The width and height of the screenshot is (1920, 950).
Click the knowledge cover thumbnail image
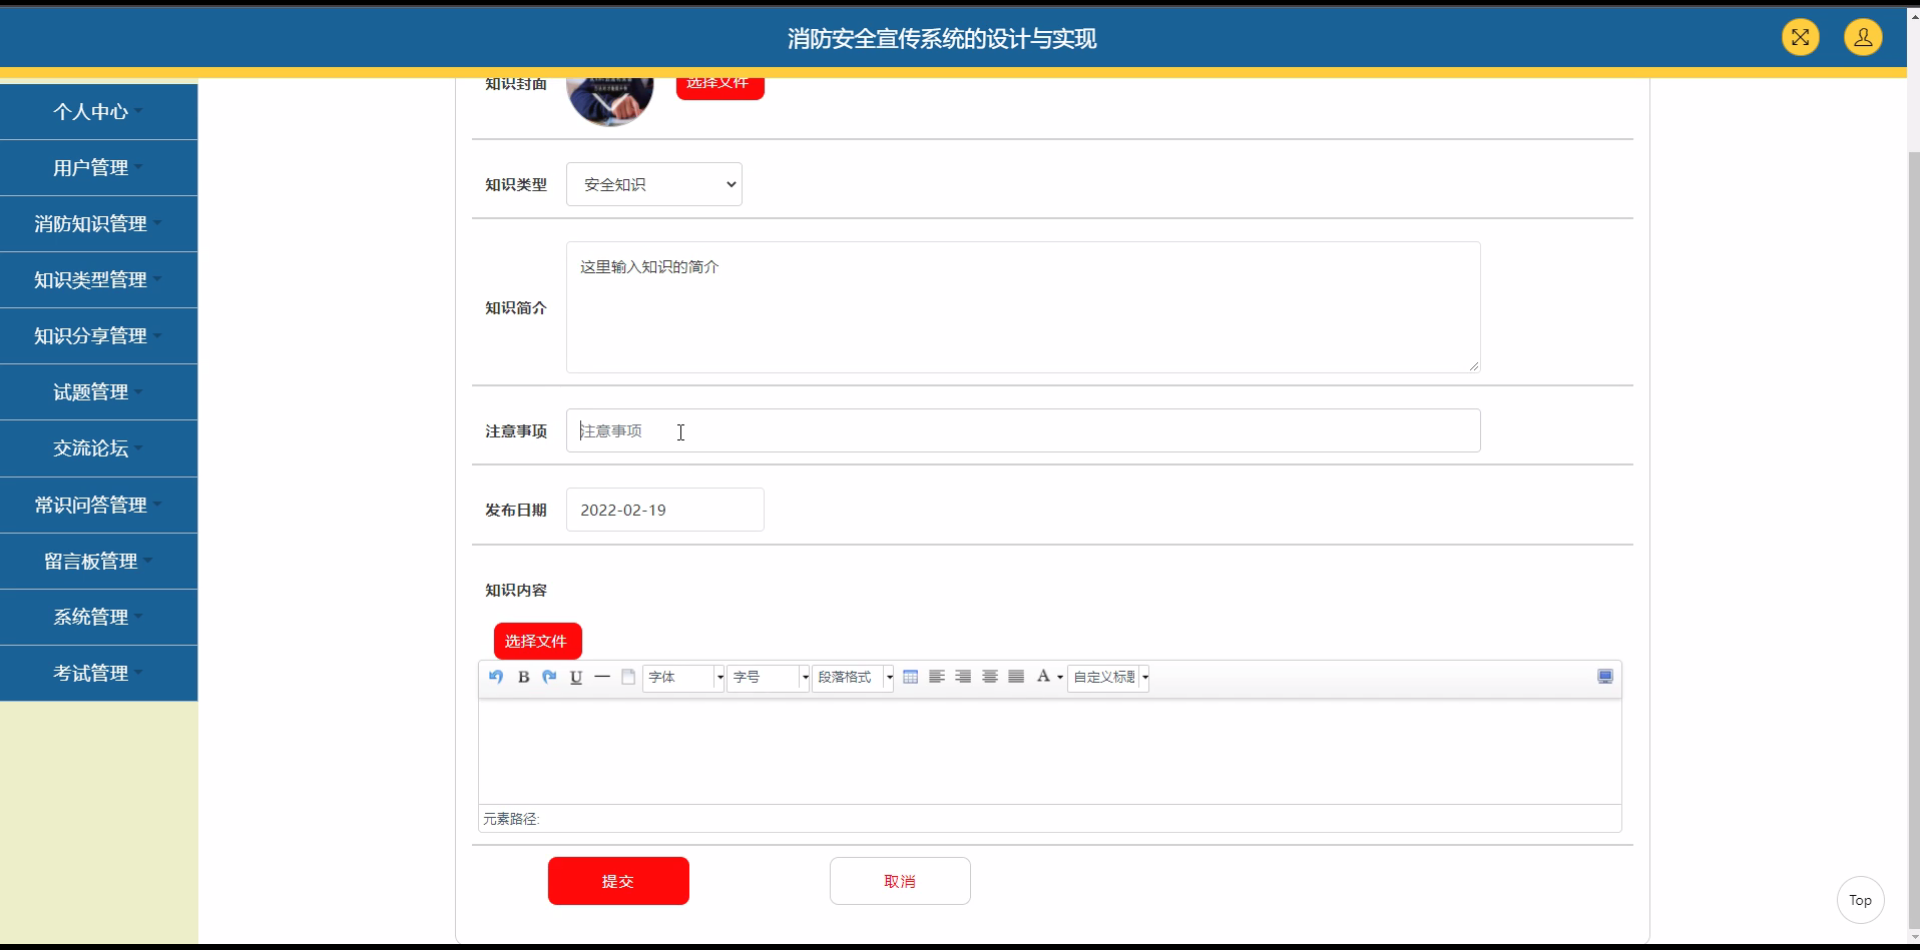point(610,100)
